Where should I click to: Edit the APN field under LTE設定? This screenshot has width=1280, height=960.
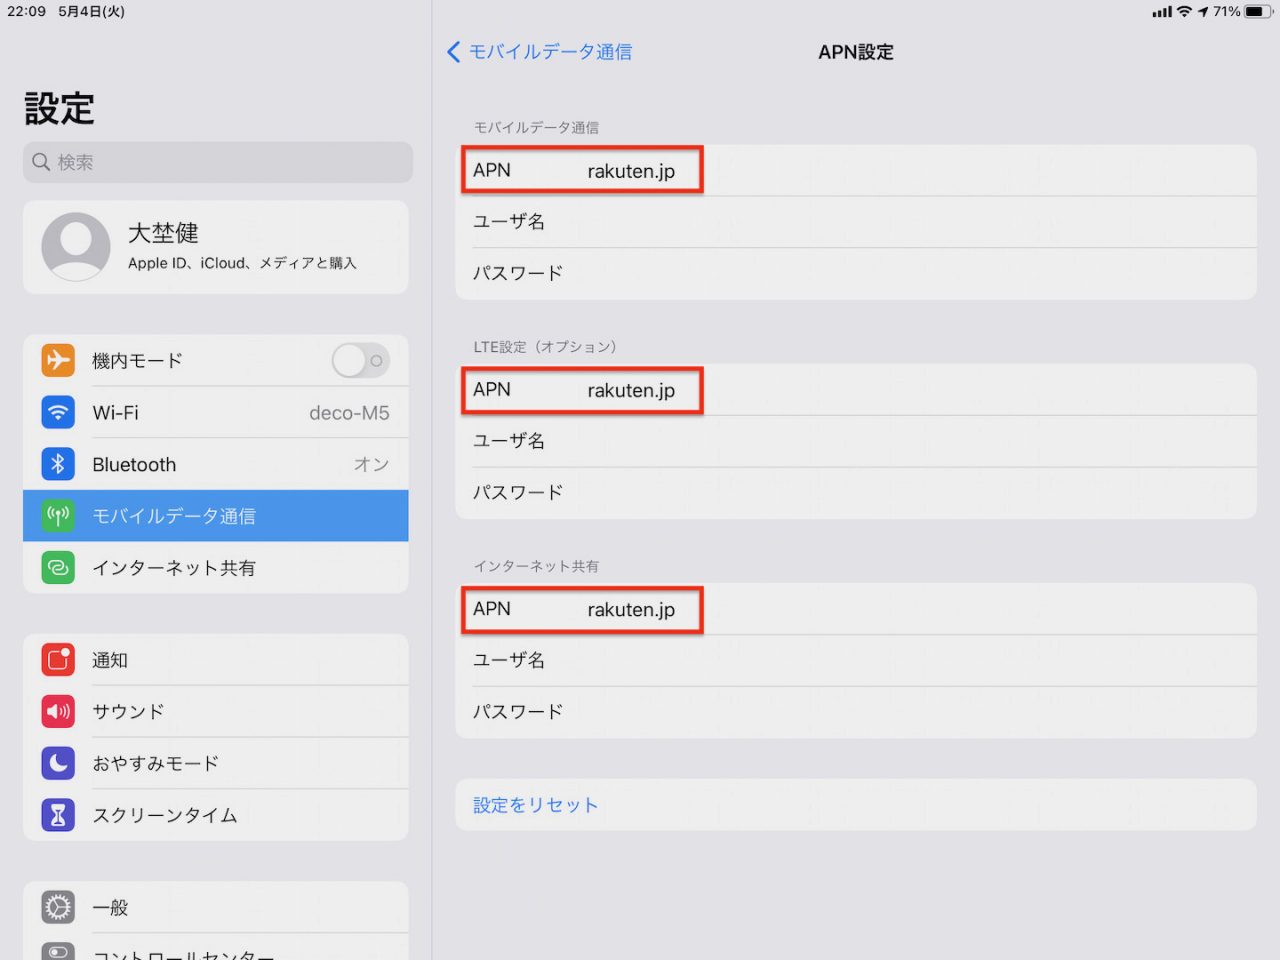pos(855,390)
